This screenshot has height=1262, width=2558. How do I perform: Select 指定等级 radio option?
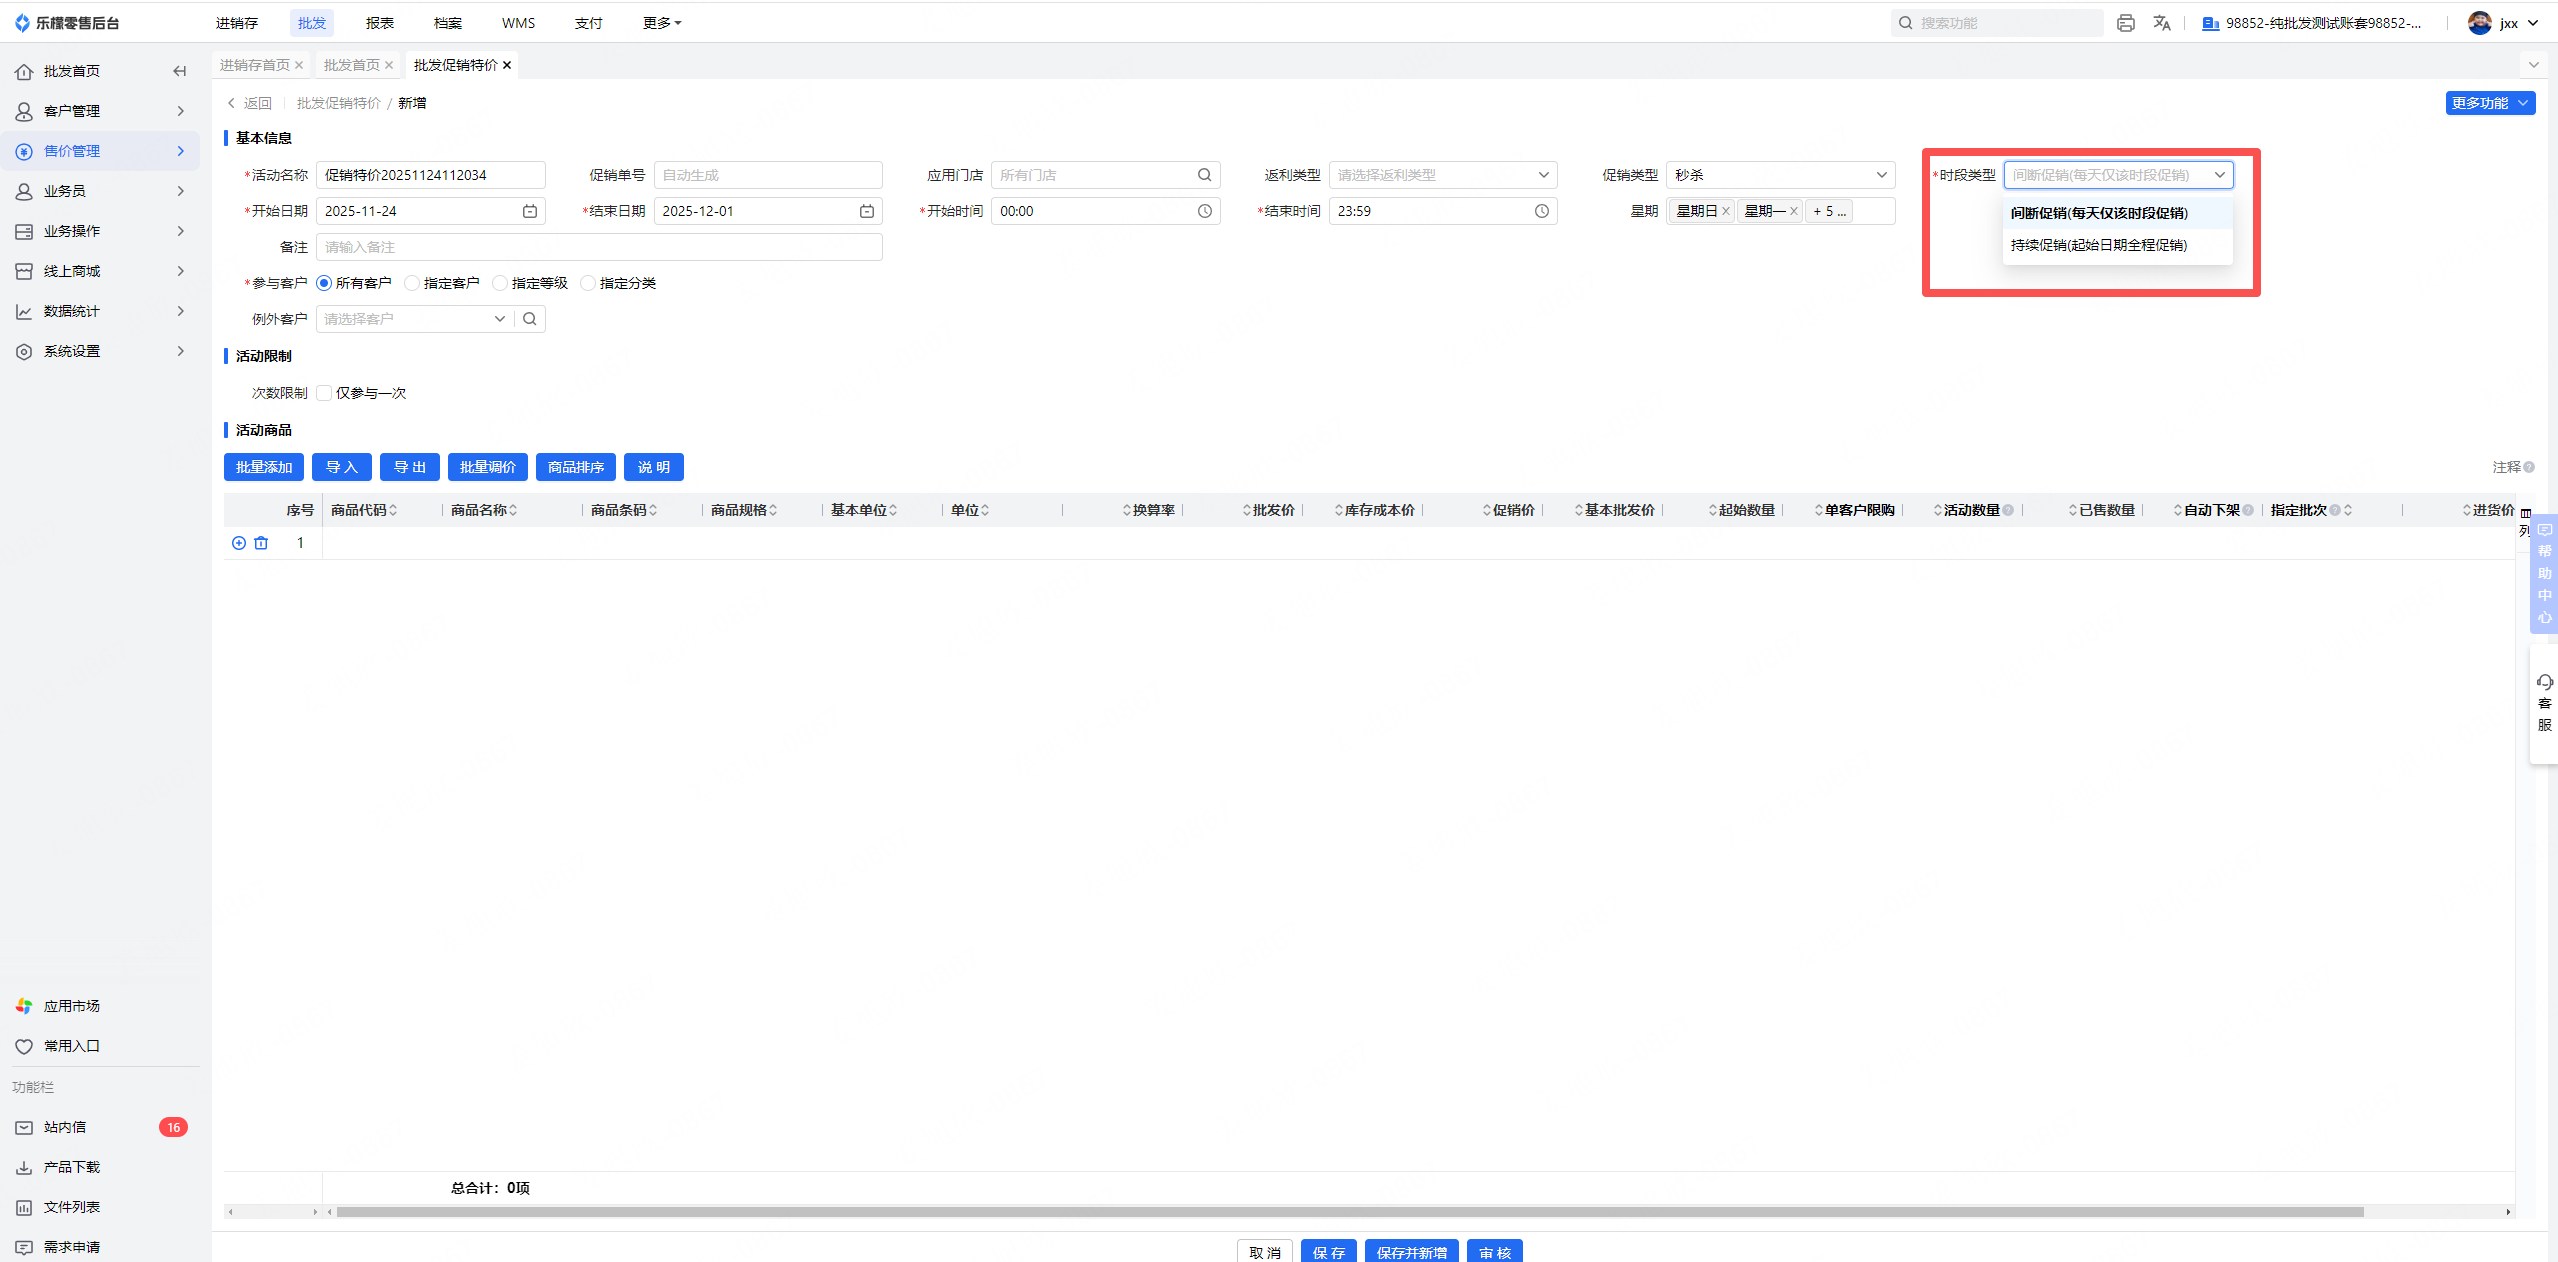pyautogui.click(x=500, y=283)
